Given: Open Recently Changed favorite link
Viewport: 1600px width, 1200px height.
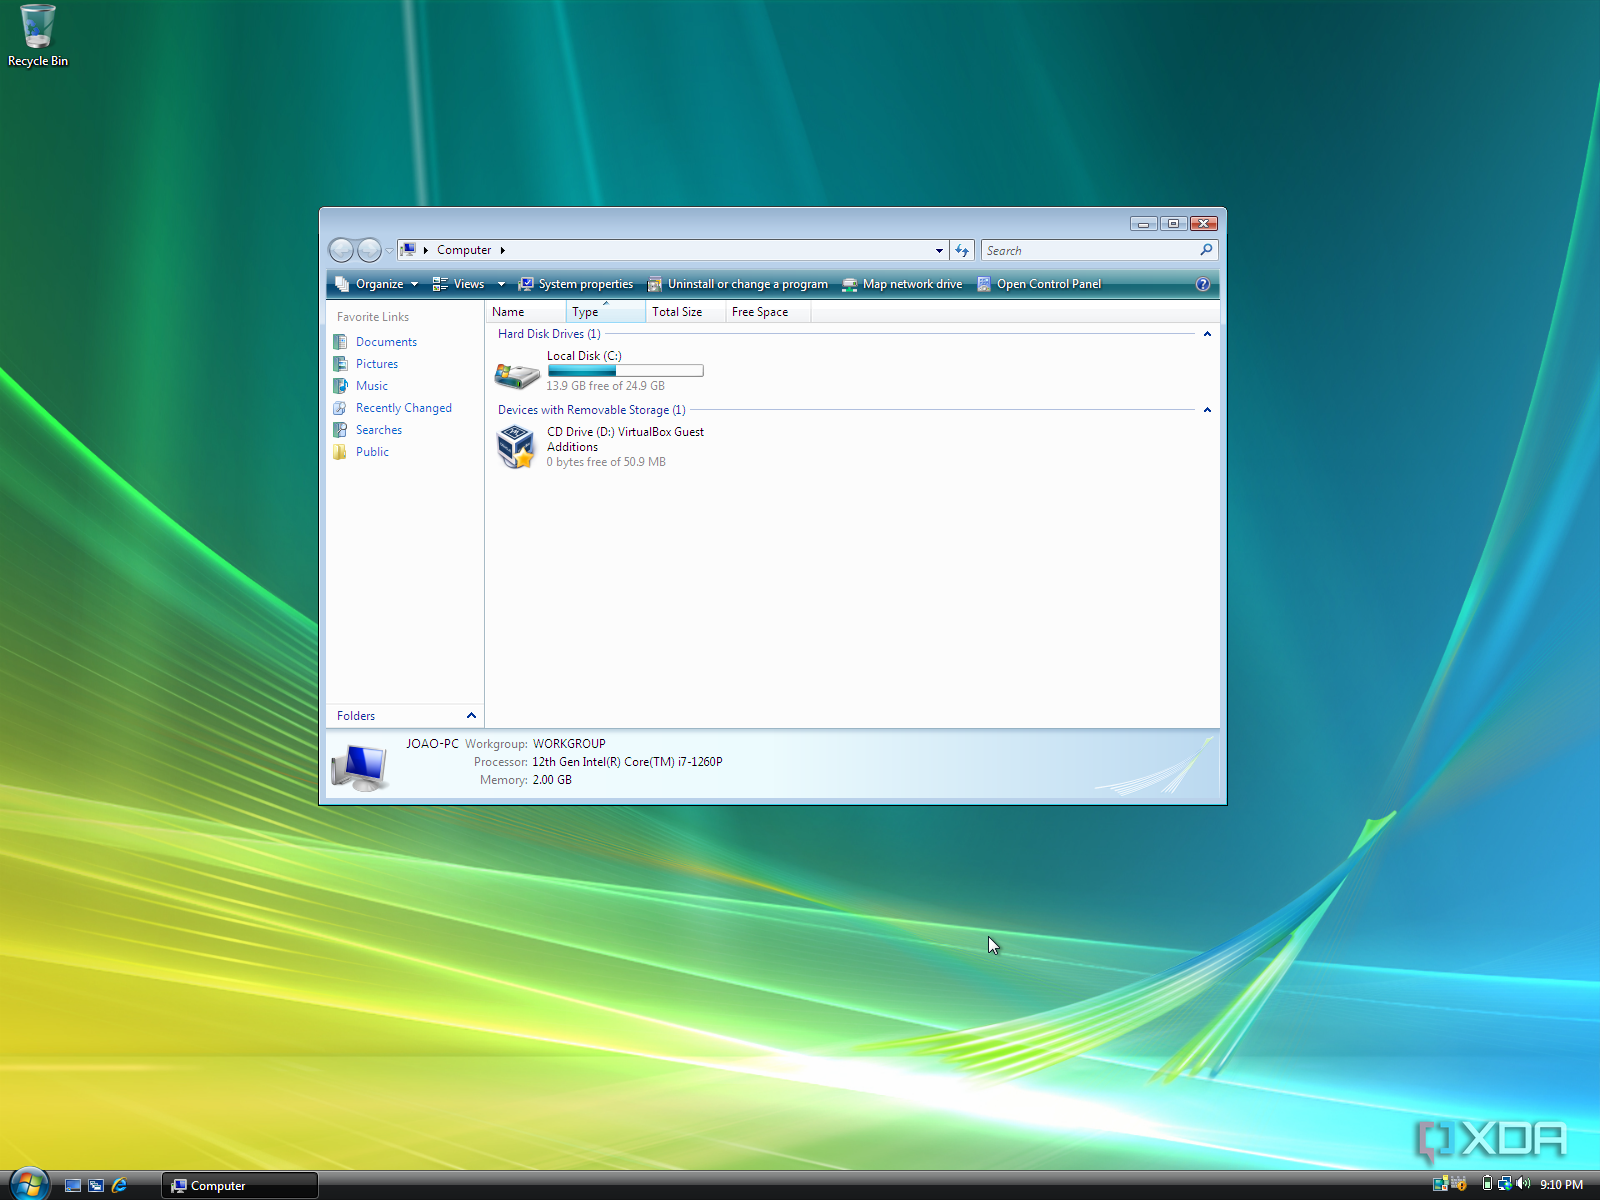Looking at the screenshot, I should point(404,408).
